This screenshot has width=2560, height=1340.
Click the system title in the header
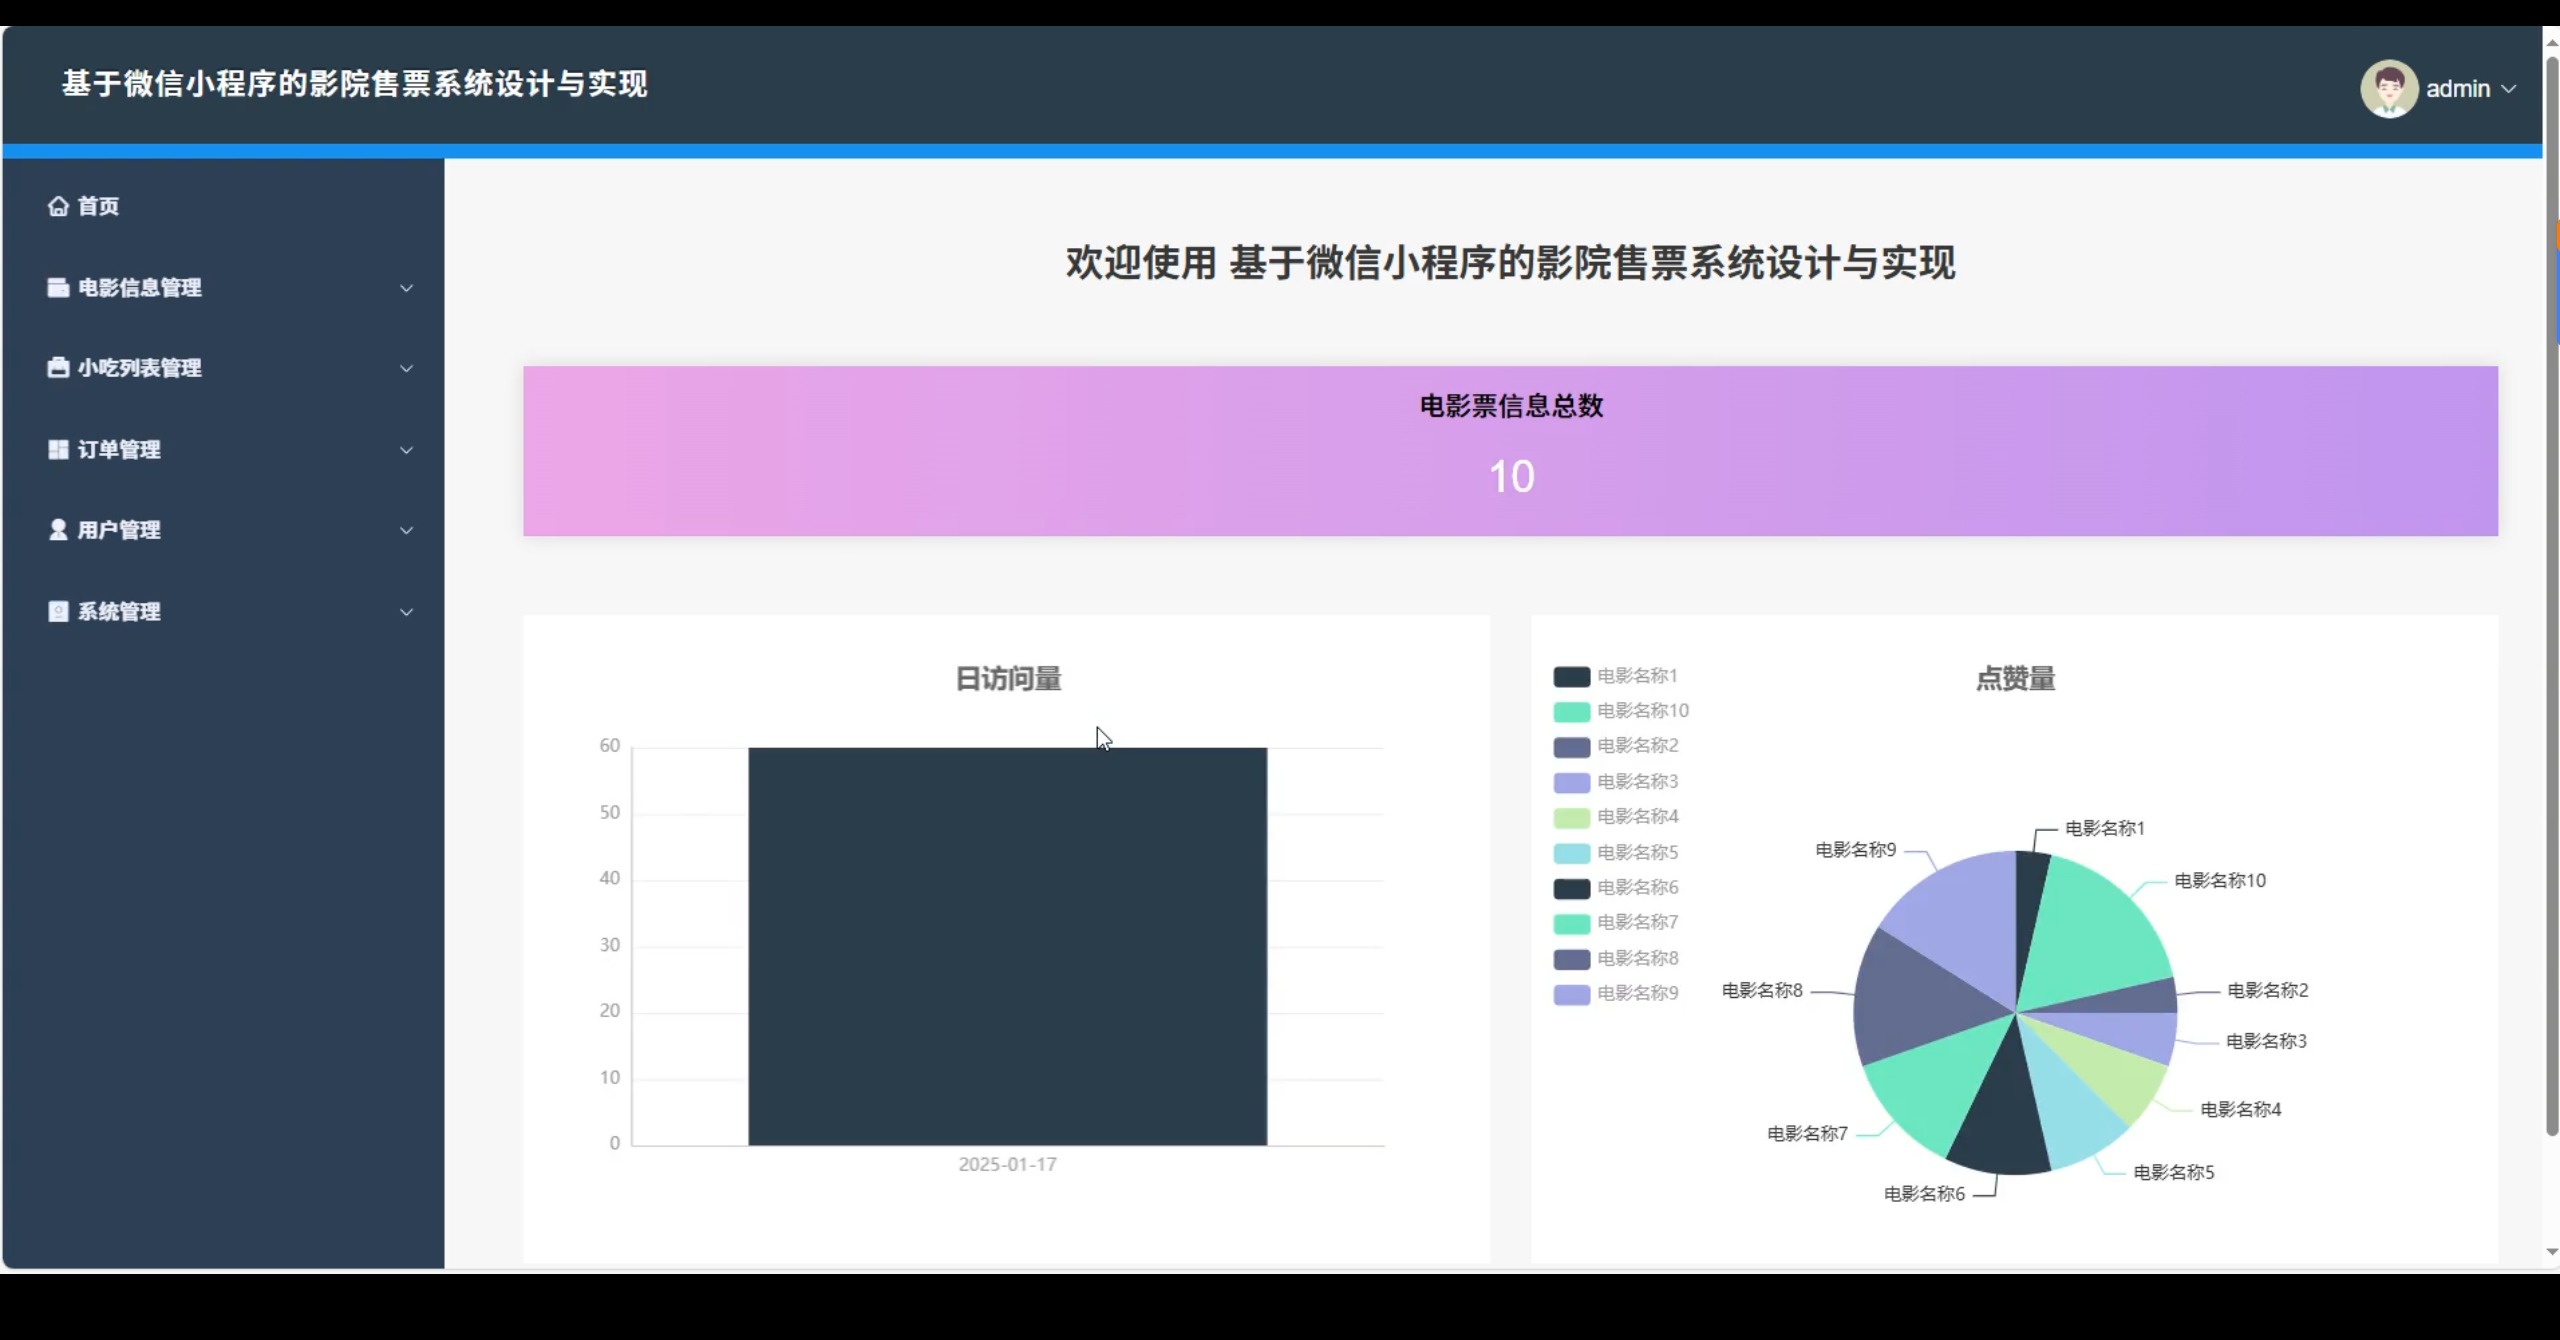[x=354, y=84]
